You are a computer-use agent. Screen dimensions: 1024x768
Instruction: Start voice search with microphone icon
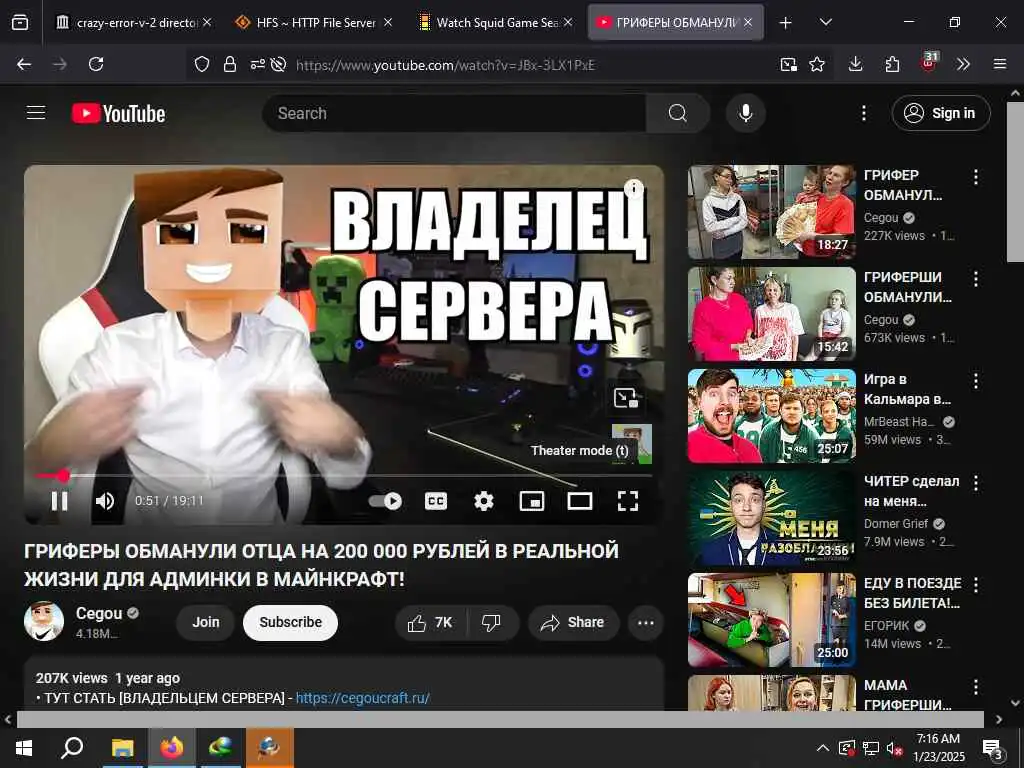(x=745, y=113)
